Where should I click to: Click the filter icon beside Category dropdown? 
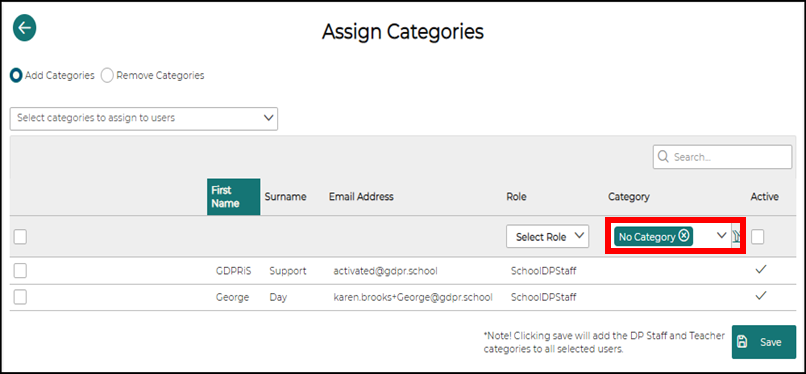[736, 236]
